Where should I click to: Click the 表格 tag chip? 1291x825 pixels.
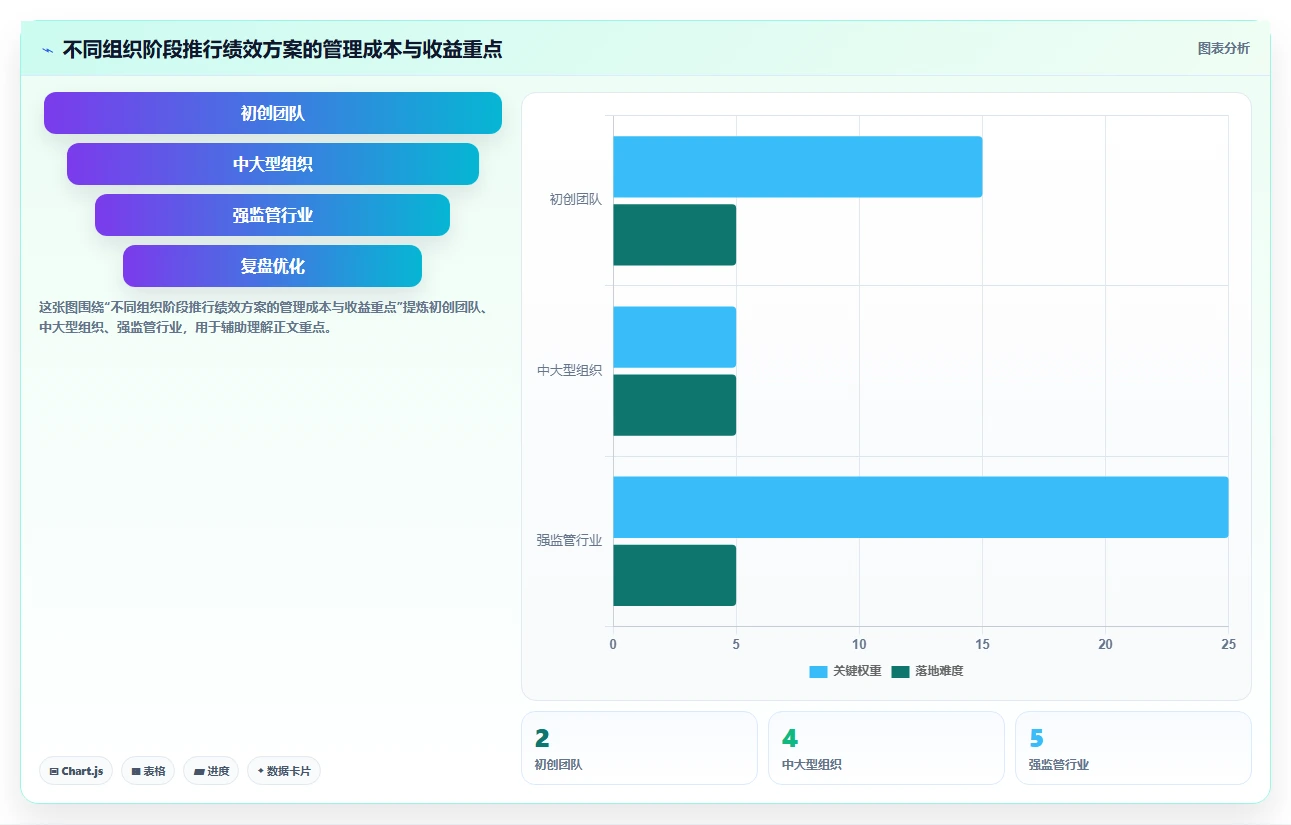[148, 771]
